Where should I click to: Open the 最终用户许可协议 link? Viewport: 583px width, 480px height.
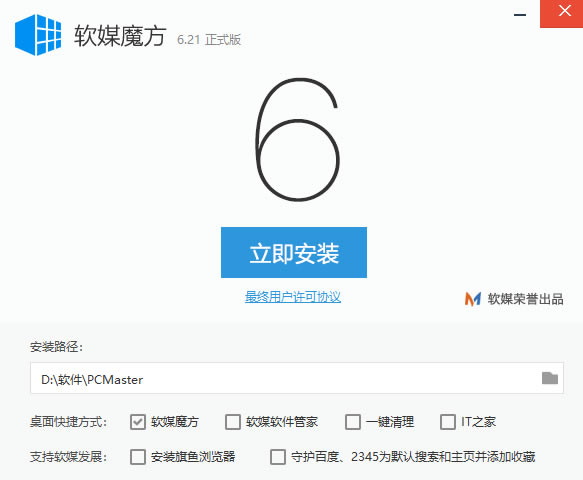pyautogui.click(x=293, y=297)
